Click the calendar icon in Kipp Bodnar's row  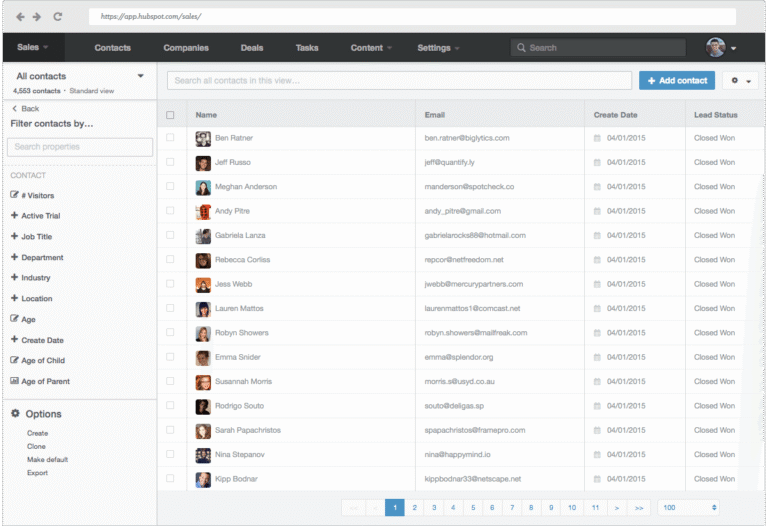(x=597, y=479)
